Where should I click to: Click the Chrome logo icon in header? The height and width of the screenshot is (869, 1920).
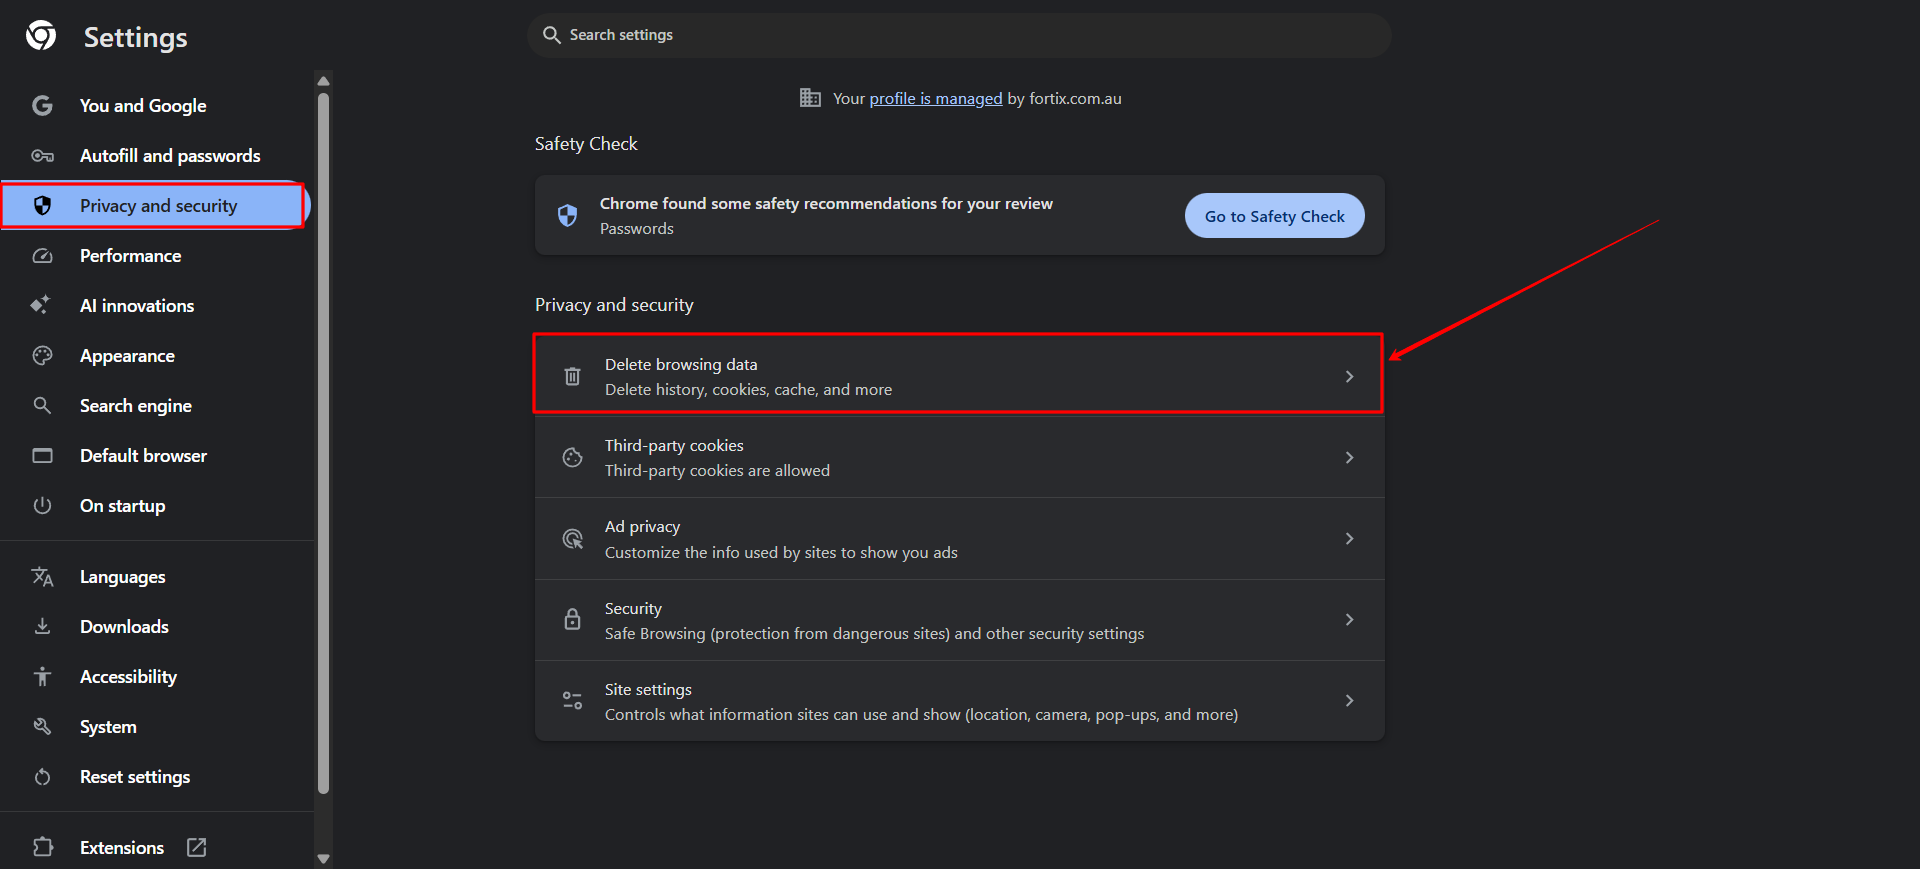click(41, 36)
